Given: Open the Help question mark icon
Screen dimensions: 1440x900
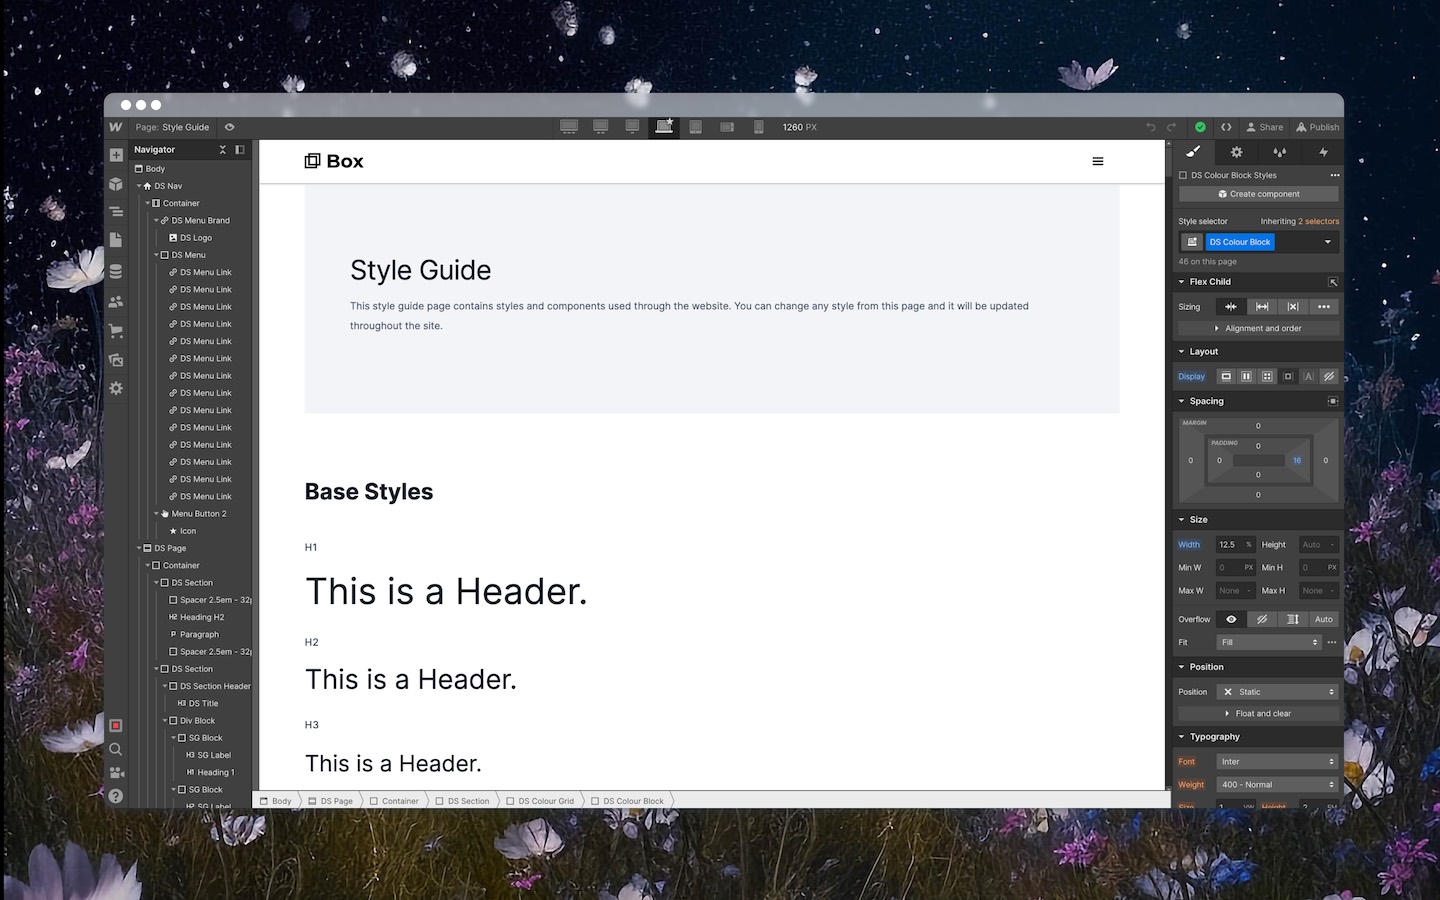Looking at the screenshot, I should pyautogui.click(x=116, y=796).
